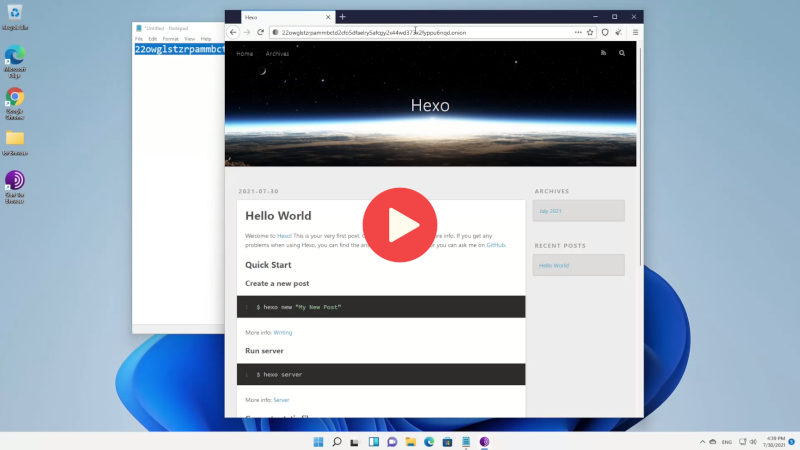Open a new browser tab with plus
The image size is (800, 450).
pos(342,17)
